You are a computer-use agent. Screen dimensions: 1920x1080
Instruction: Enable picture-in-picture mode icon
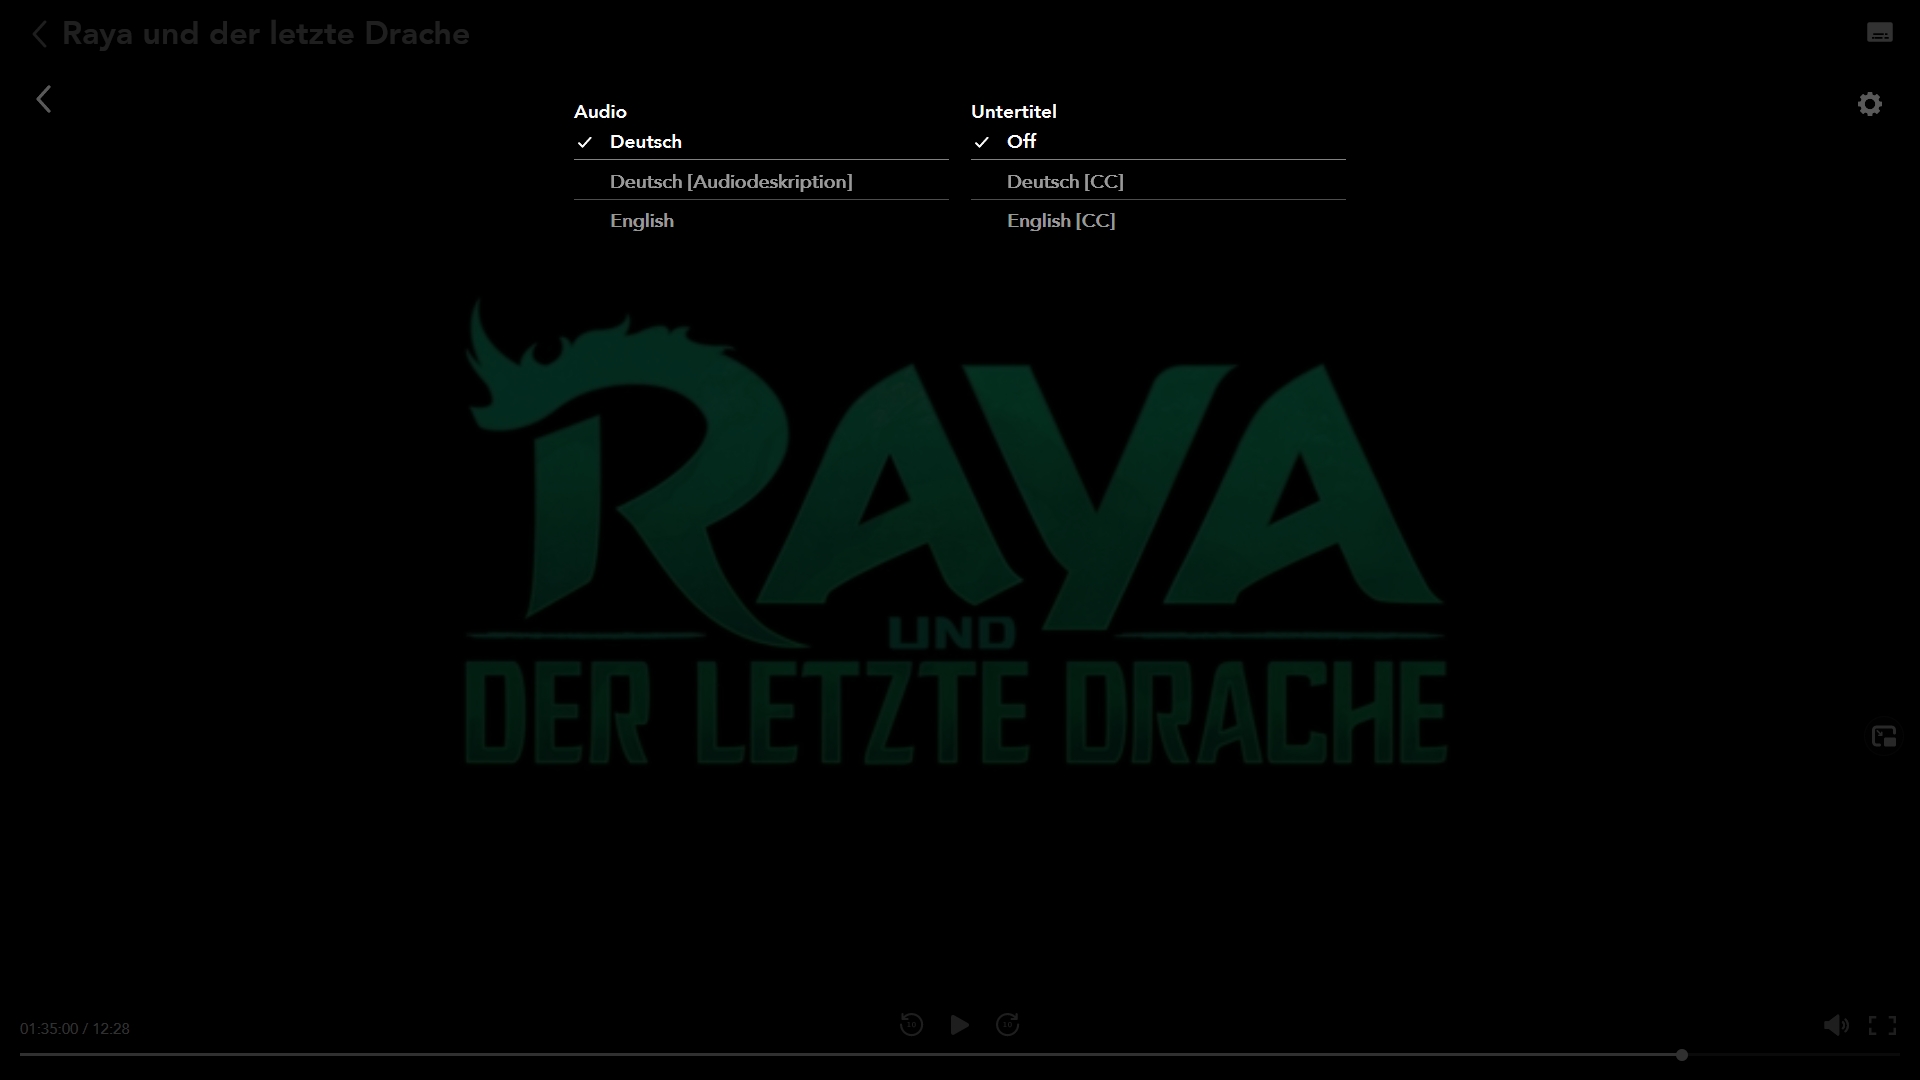tap(1883, 737)
